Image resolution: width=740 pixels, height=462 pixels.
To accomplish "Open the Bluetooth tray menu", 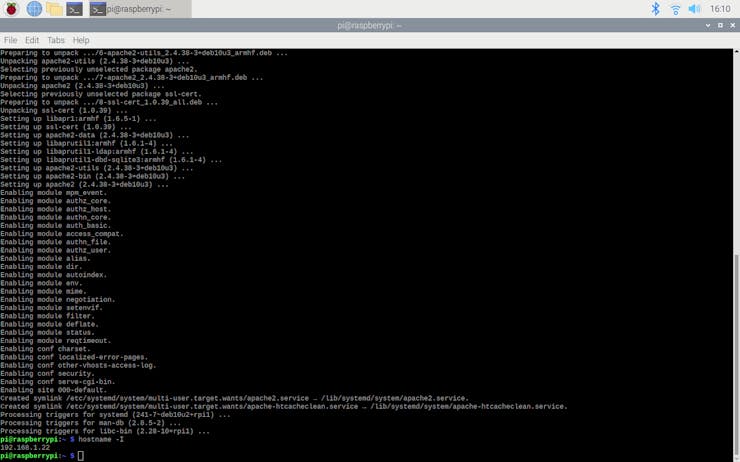I will click(655, 8).
